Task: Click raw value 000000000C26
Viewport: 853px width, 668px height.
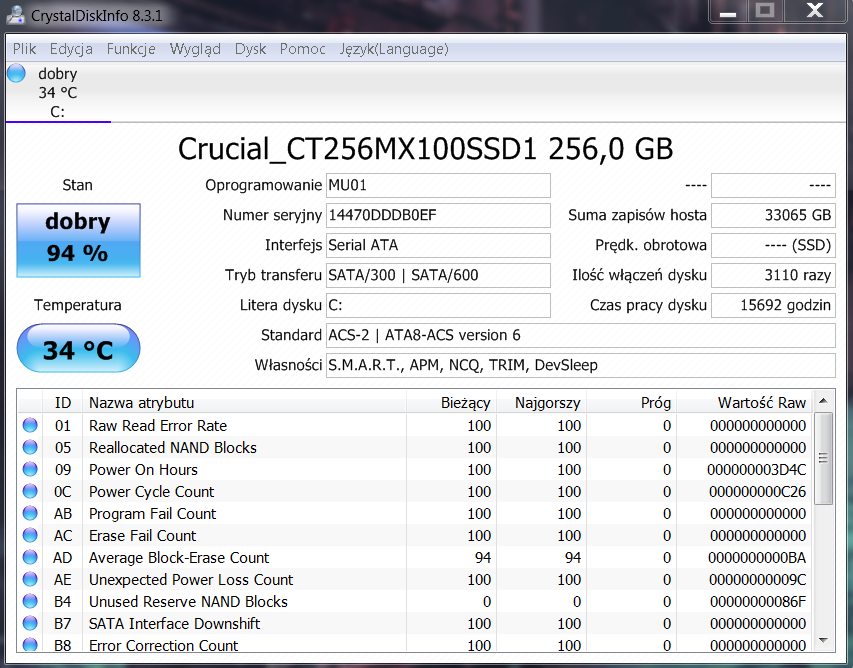Action: tap(757, 492)
